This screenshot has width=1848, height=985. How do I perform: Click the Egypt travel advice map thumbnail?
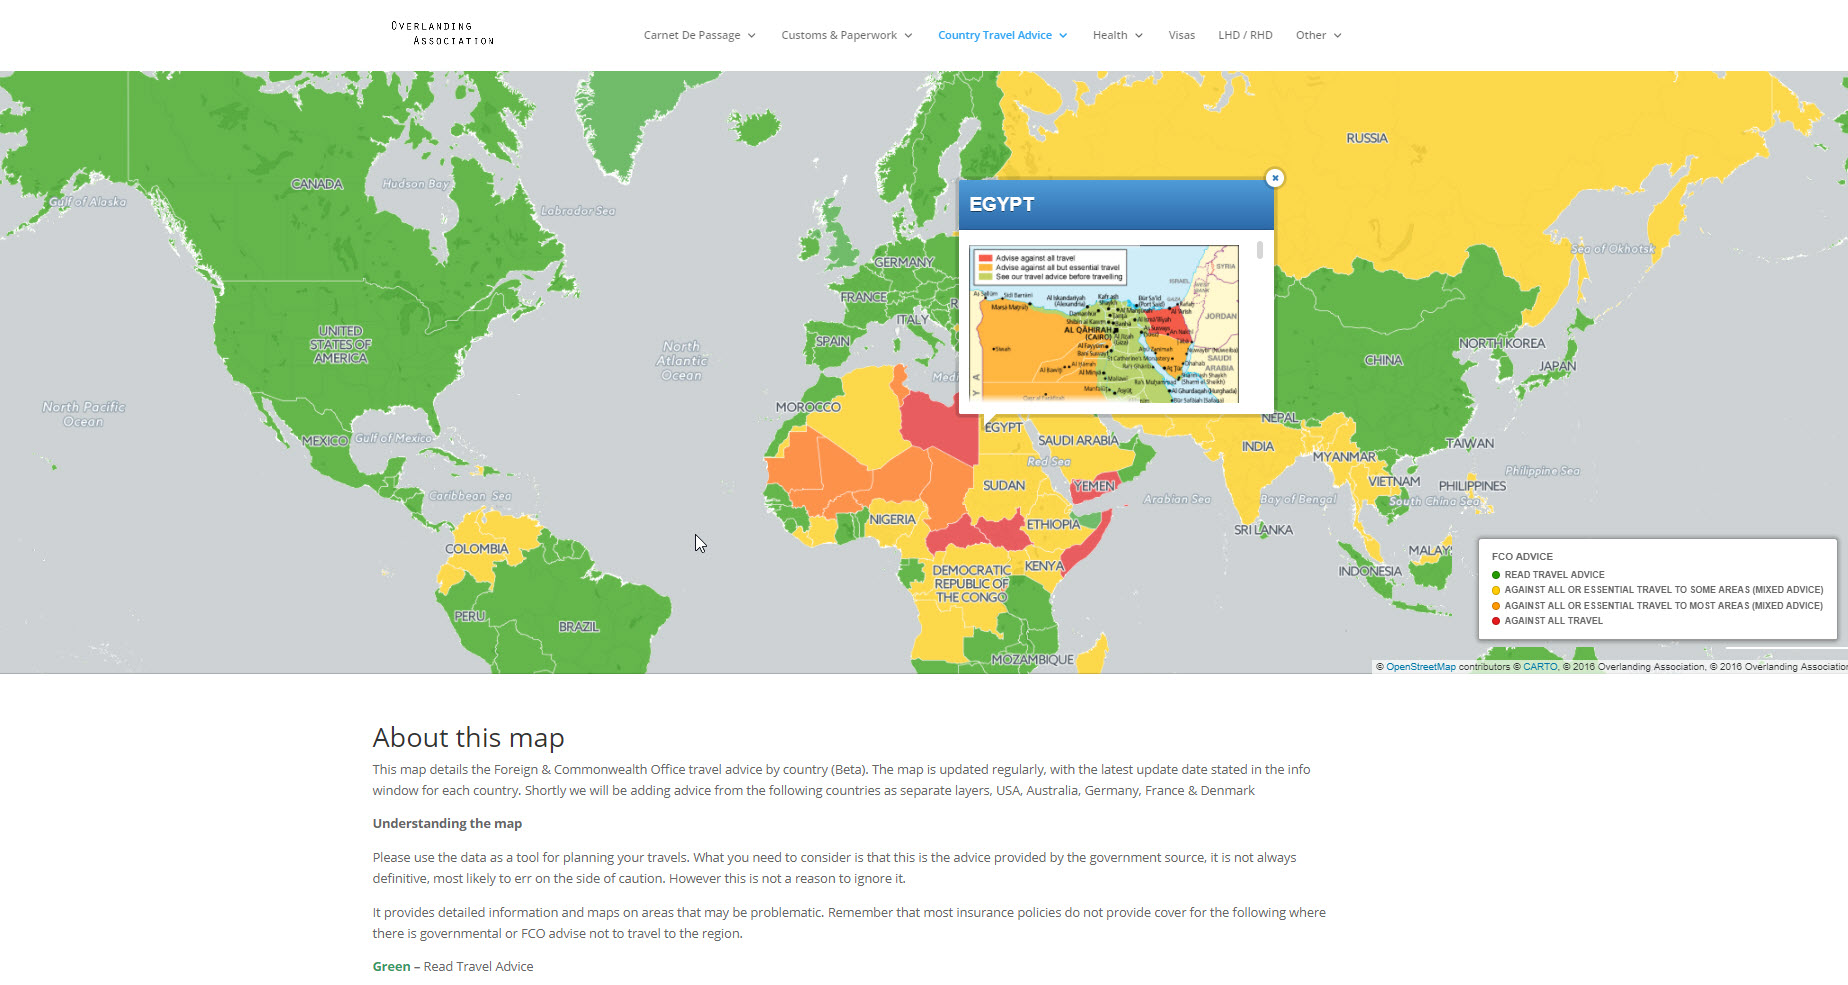coord(1104,324)
